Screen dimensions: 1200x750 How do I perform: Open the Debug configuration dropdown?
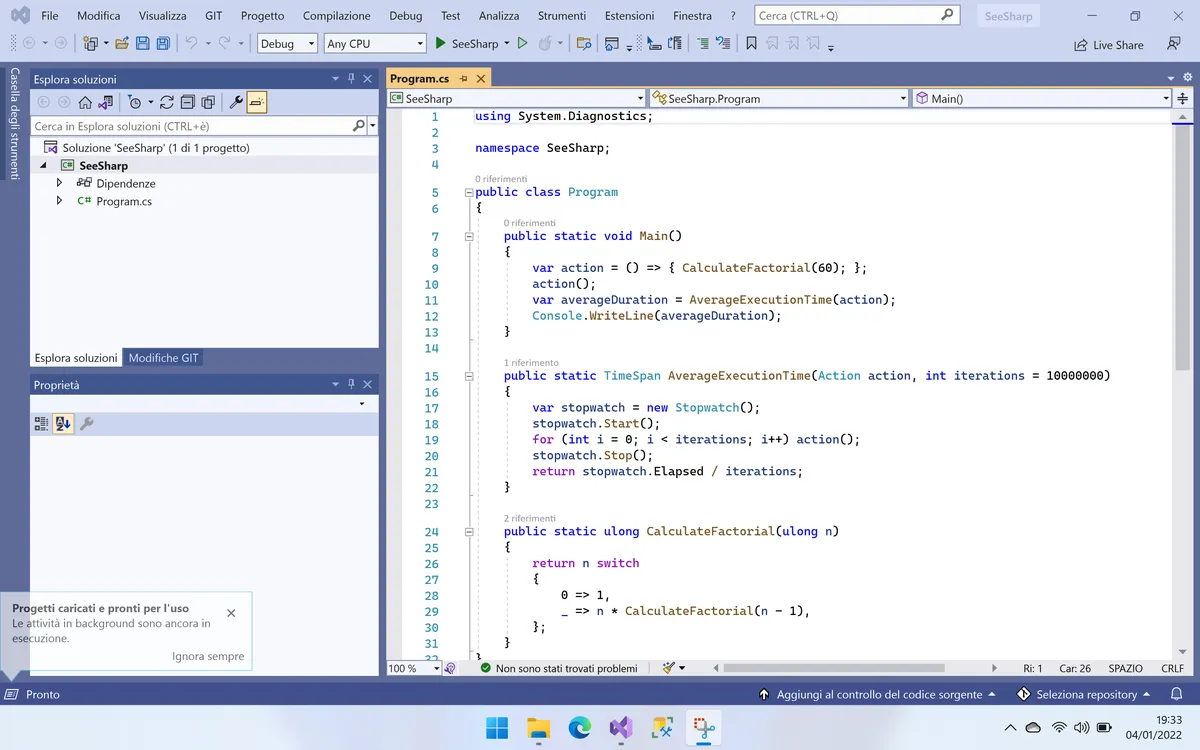(x=287, y=44)
